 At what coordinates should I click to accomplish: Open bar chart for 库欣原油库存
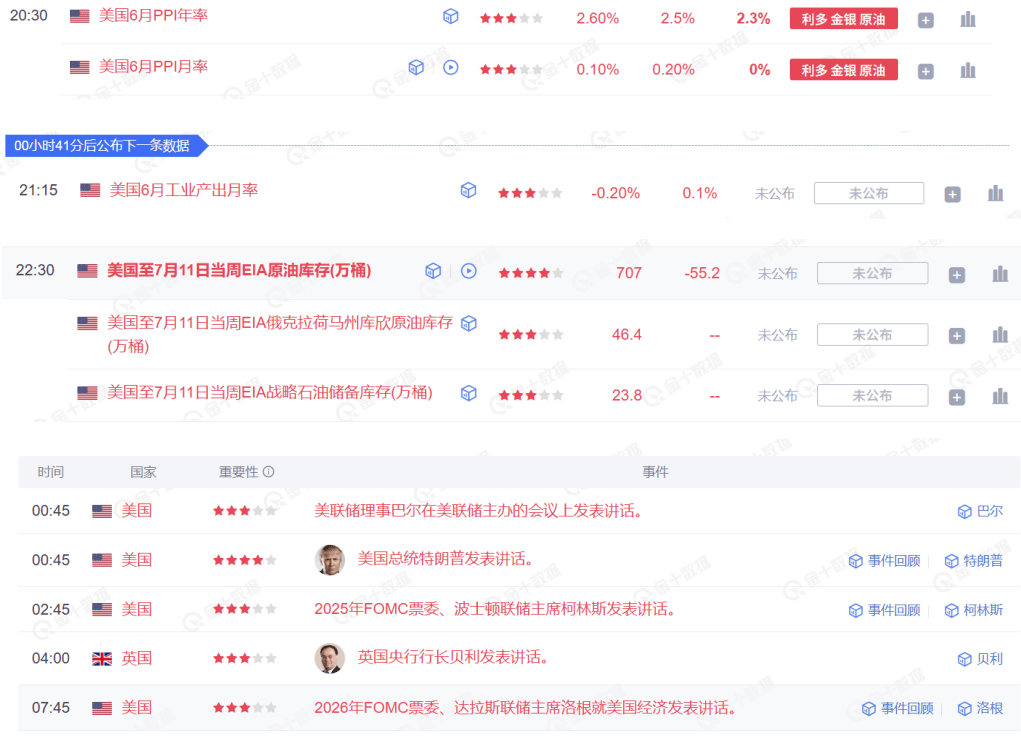(x=1000, y=335)
